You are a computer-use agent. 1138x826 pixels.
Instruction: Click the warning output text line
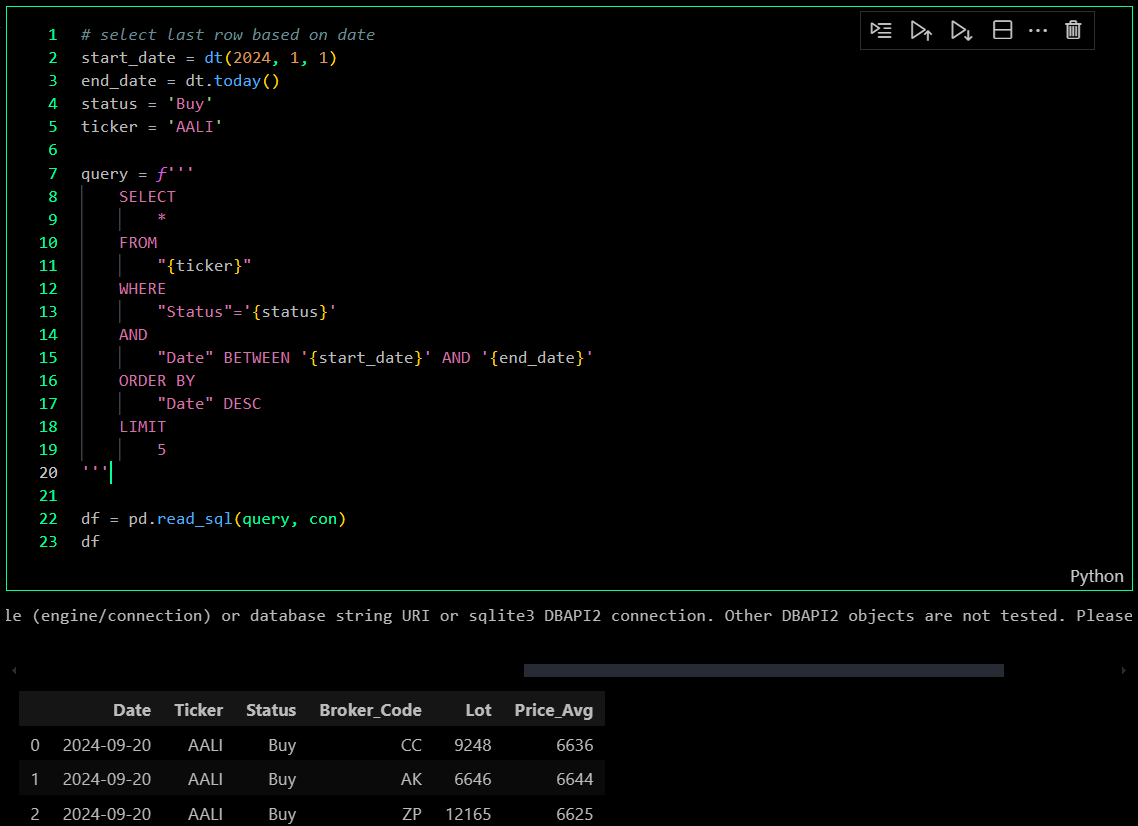pyautogui.click(x=568, y=616)
